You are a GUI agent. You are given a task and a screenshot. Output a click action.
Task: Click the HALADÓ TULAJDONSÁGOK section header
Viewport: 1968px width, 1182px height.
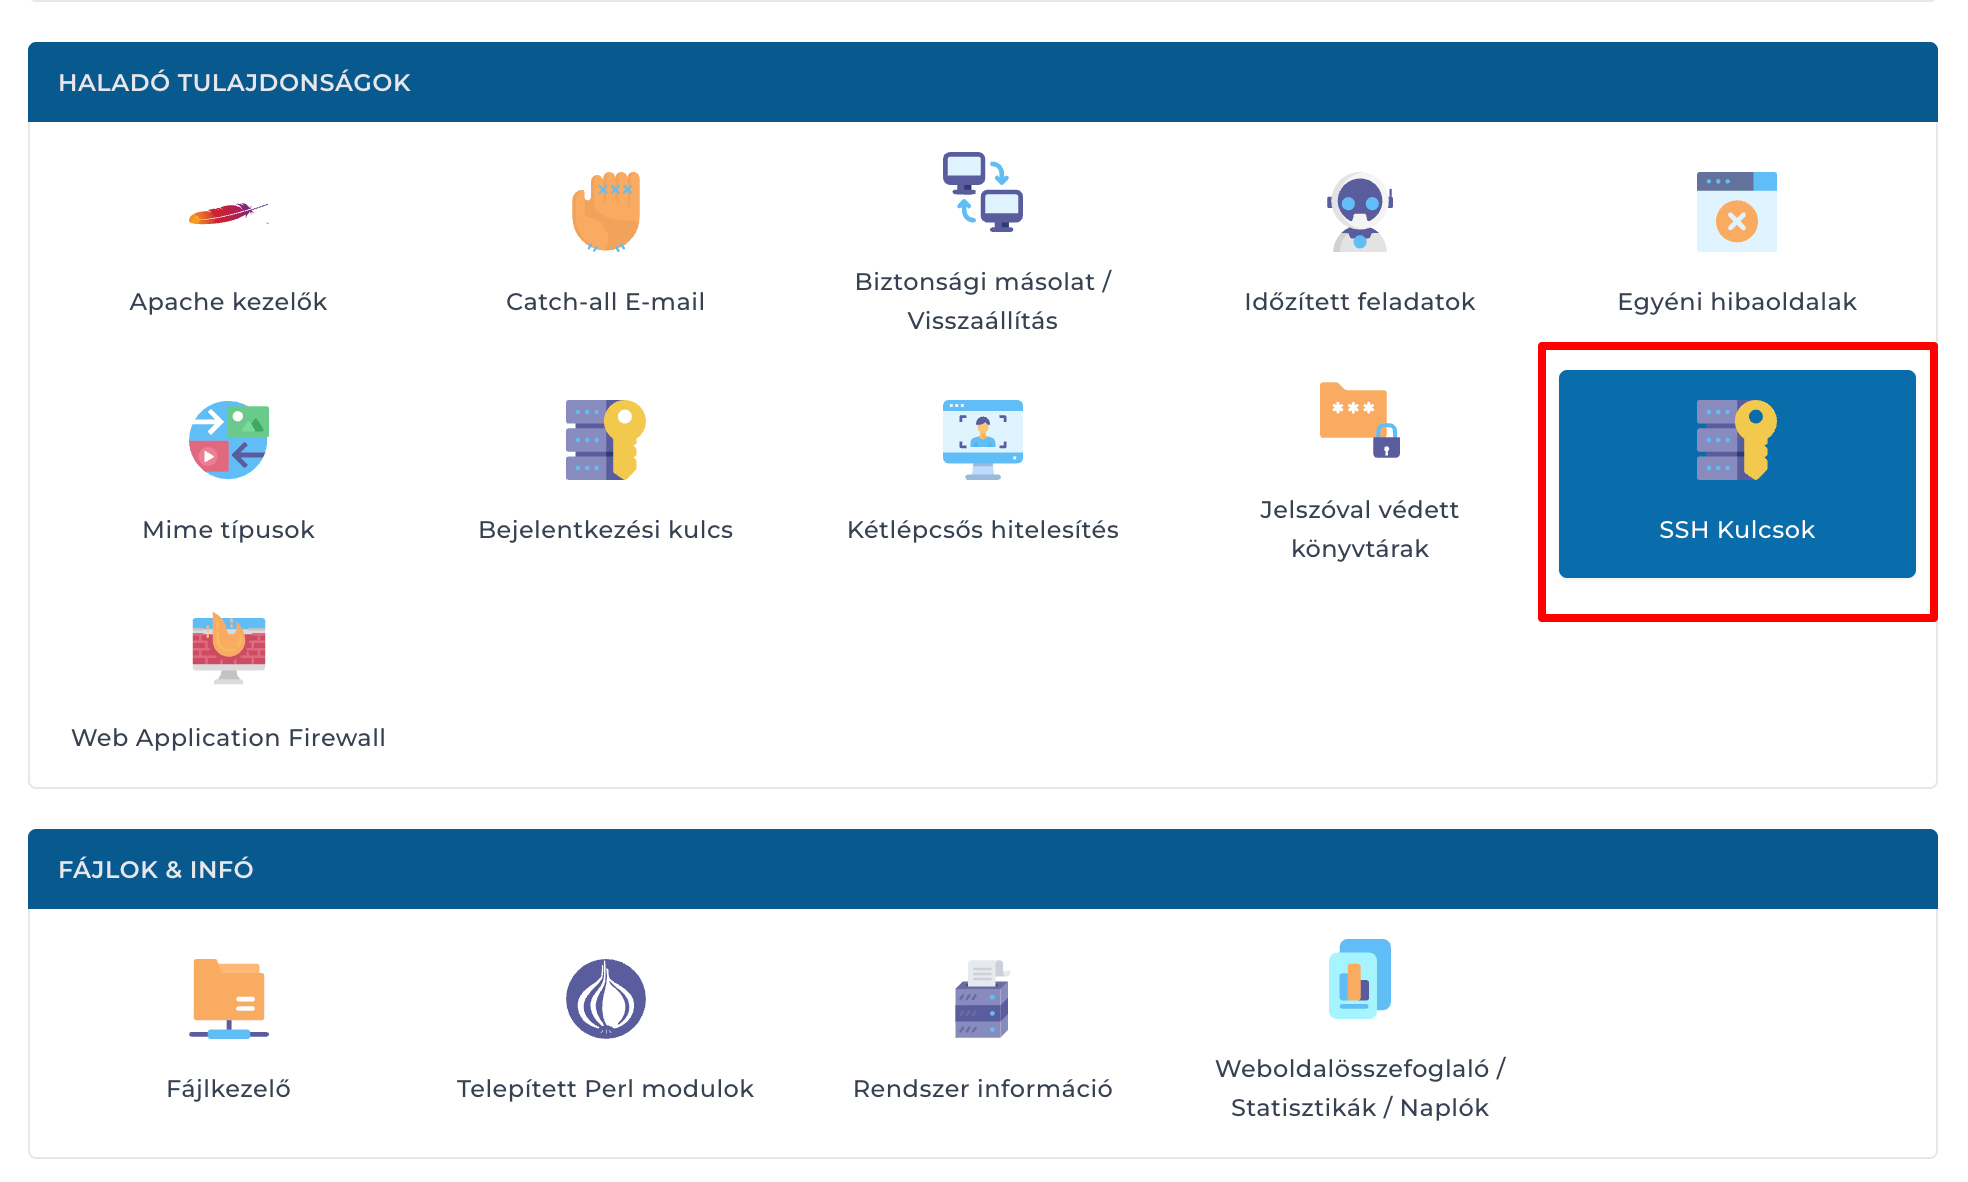point(234,82)
